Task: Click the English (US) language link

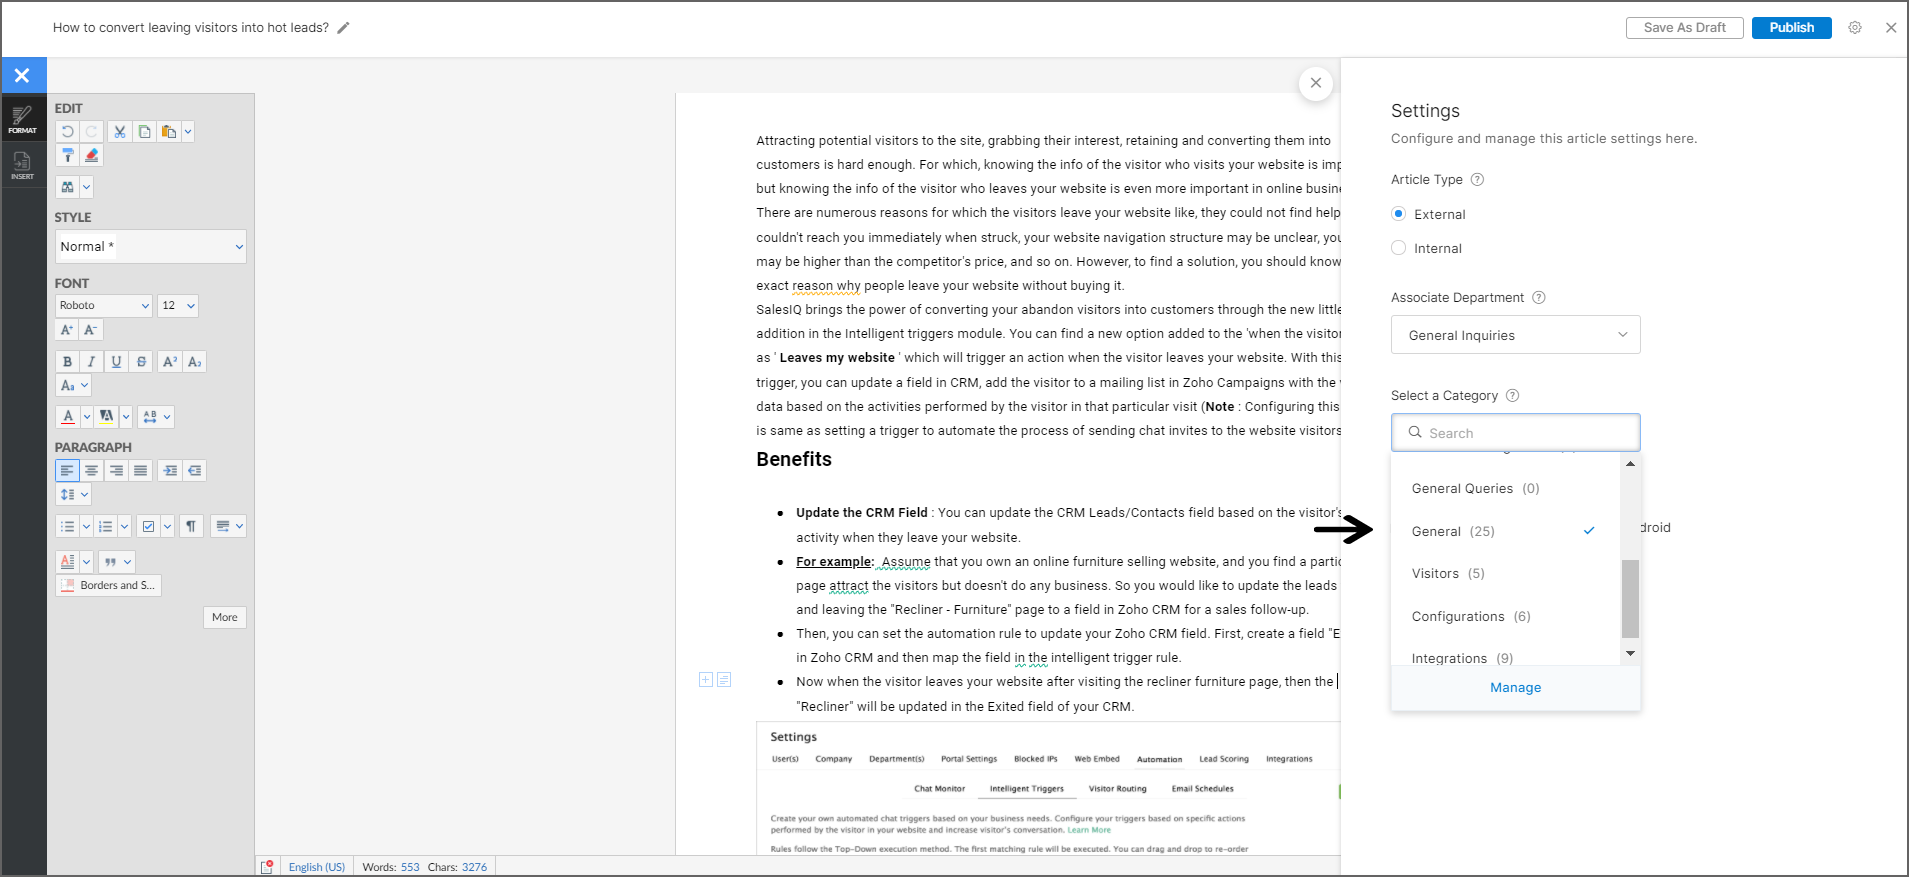Action: (x=317, y=867)
